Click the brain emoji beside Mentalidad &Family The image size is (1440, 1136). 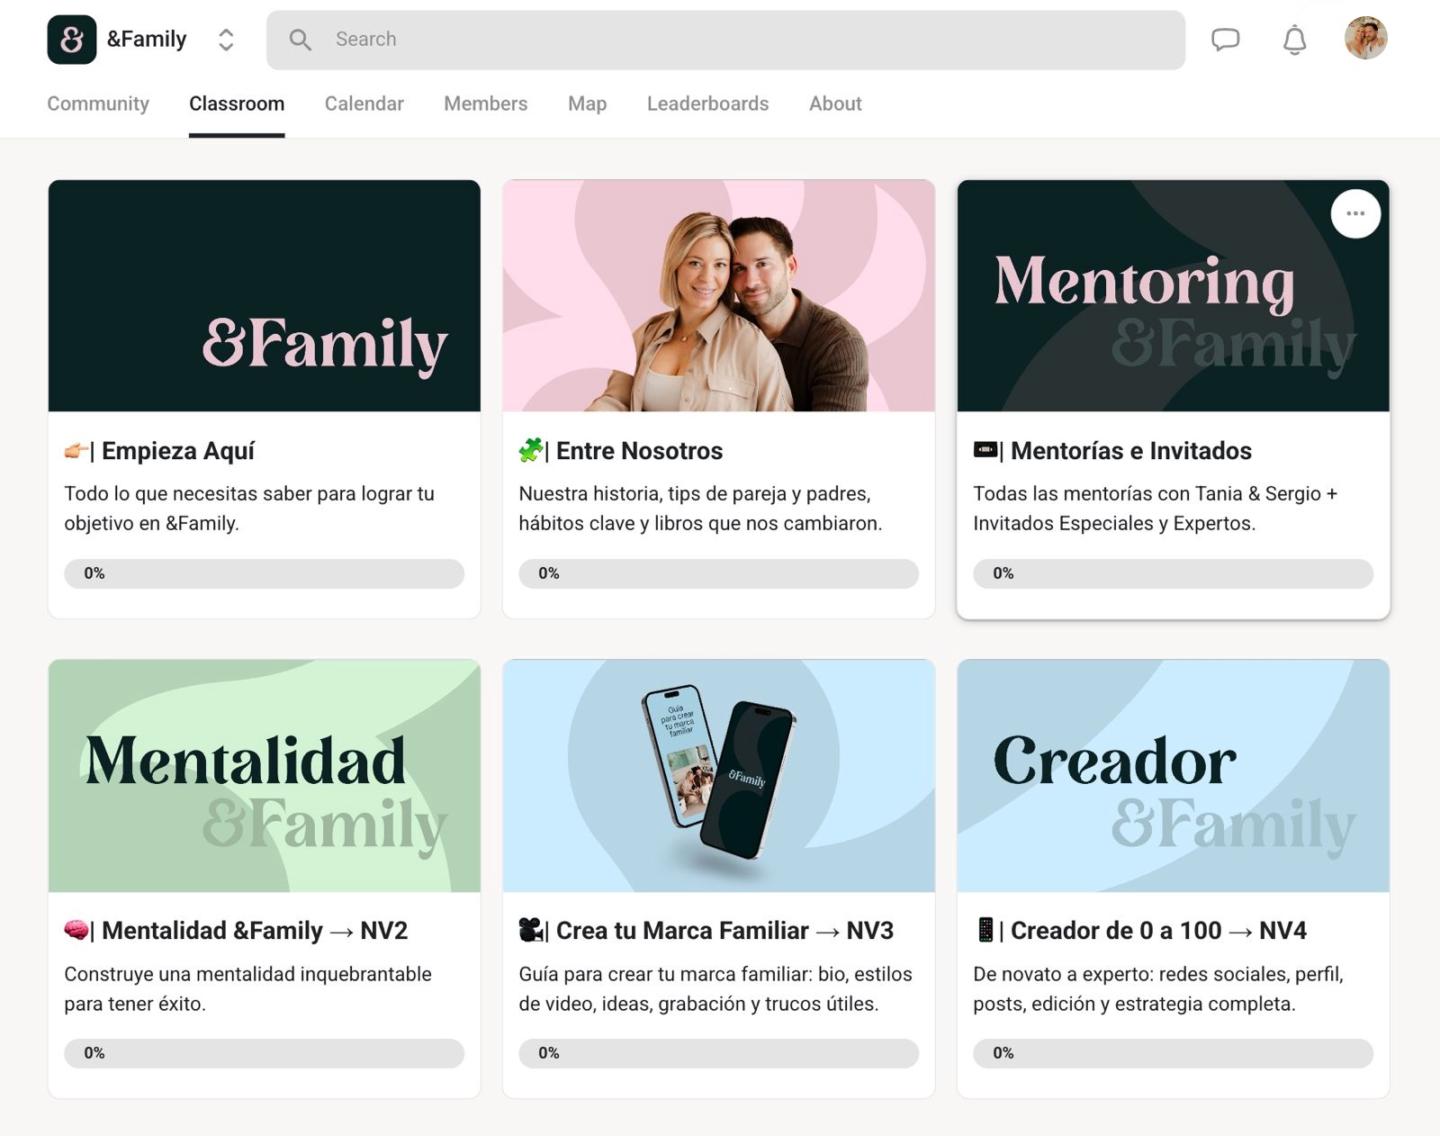point(76,930)
